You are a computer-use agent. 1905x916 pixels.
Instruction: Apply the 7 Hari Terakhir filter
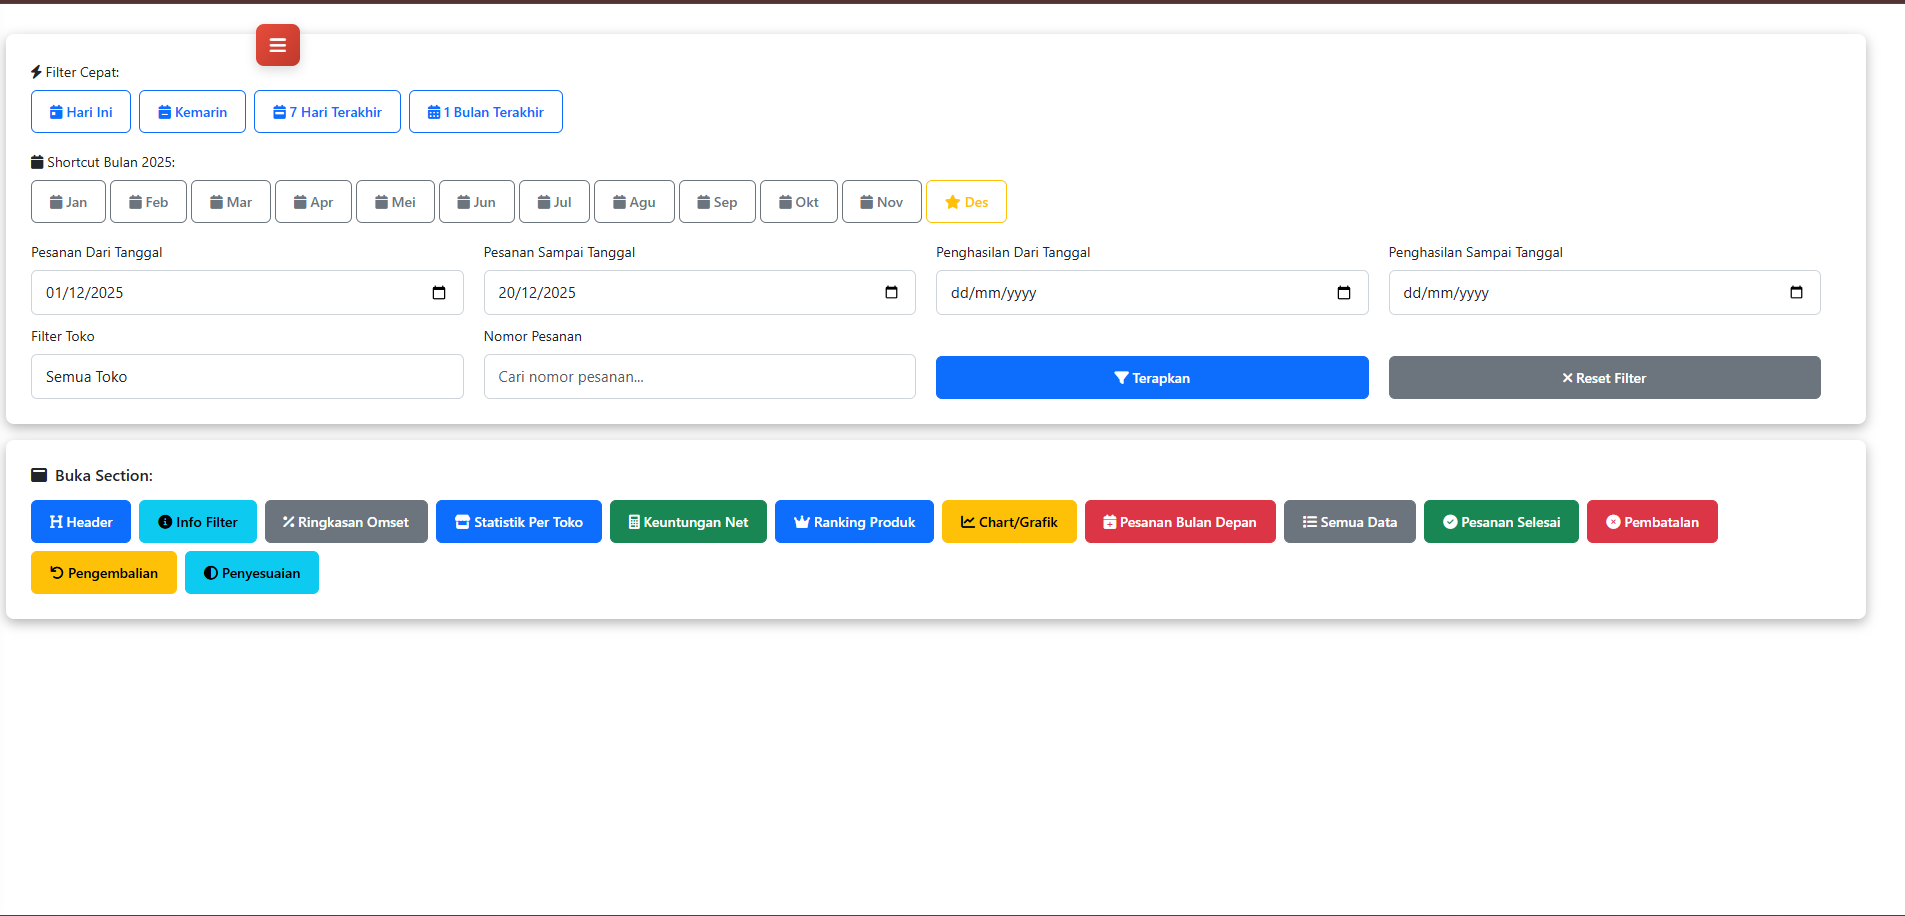(x=327, y=112)
